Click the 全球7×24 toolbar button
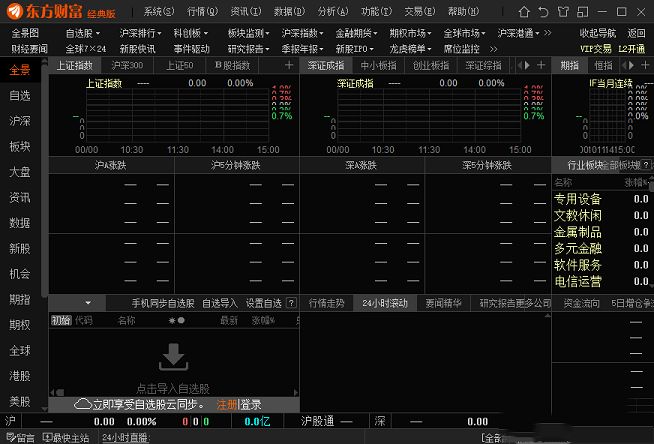 tap(86, 49)
